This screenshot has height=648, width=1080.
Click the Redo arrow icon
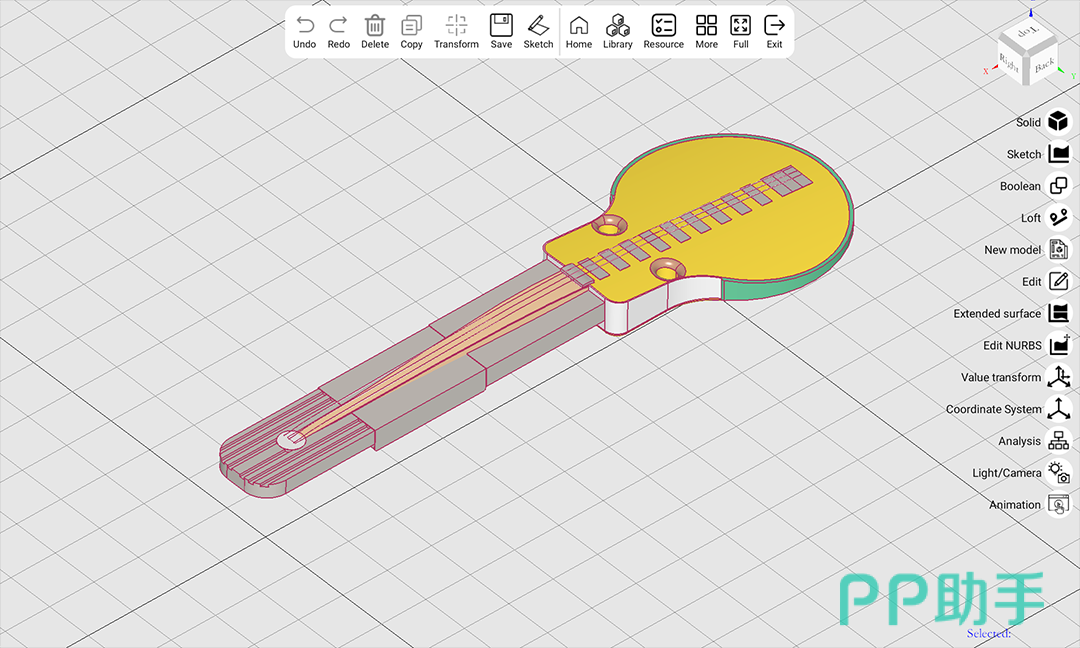pos(339,26)
